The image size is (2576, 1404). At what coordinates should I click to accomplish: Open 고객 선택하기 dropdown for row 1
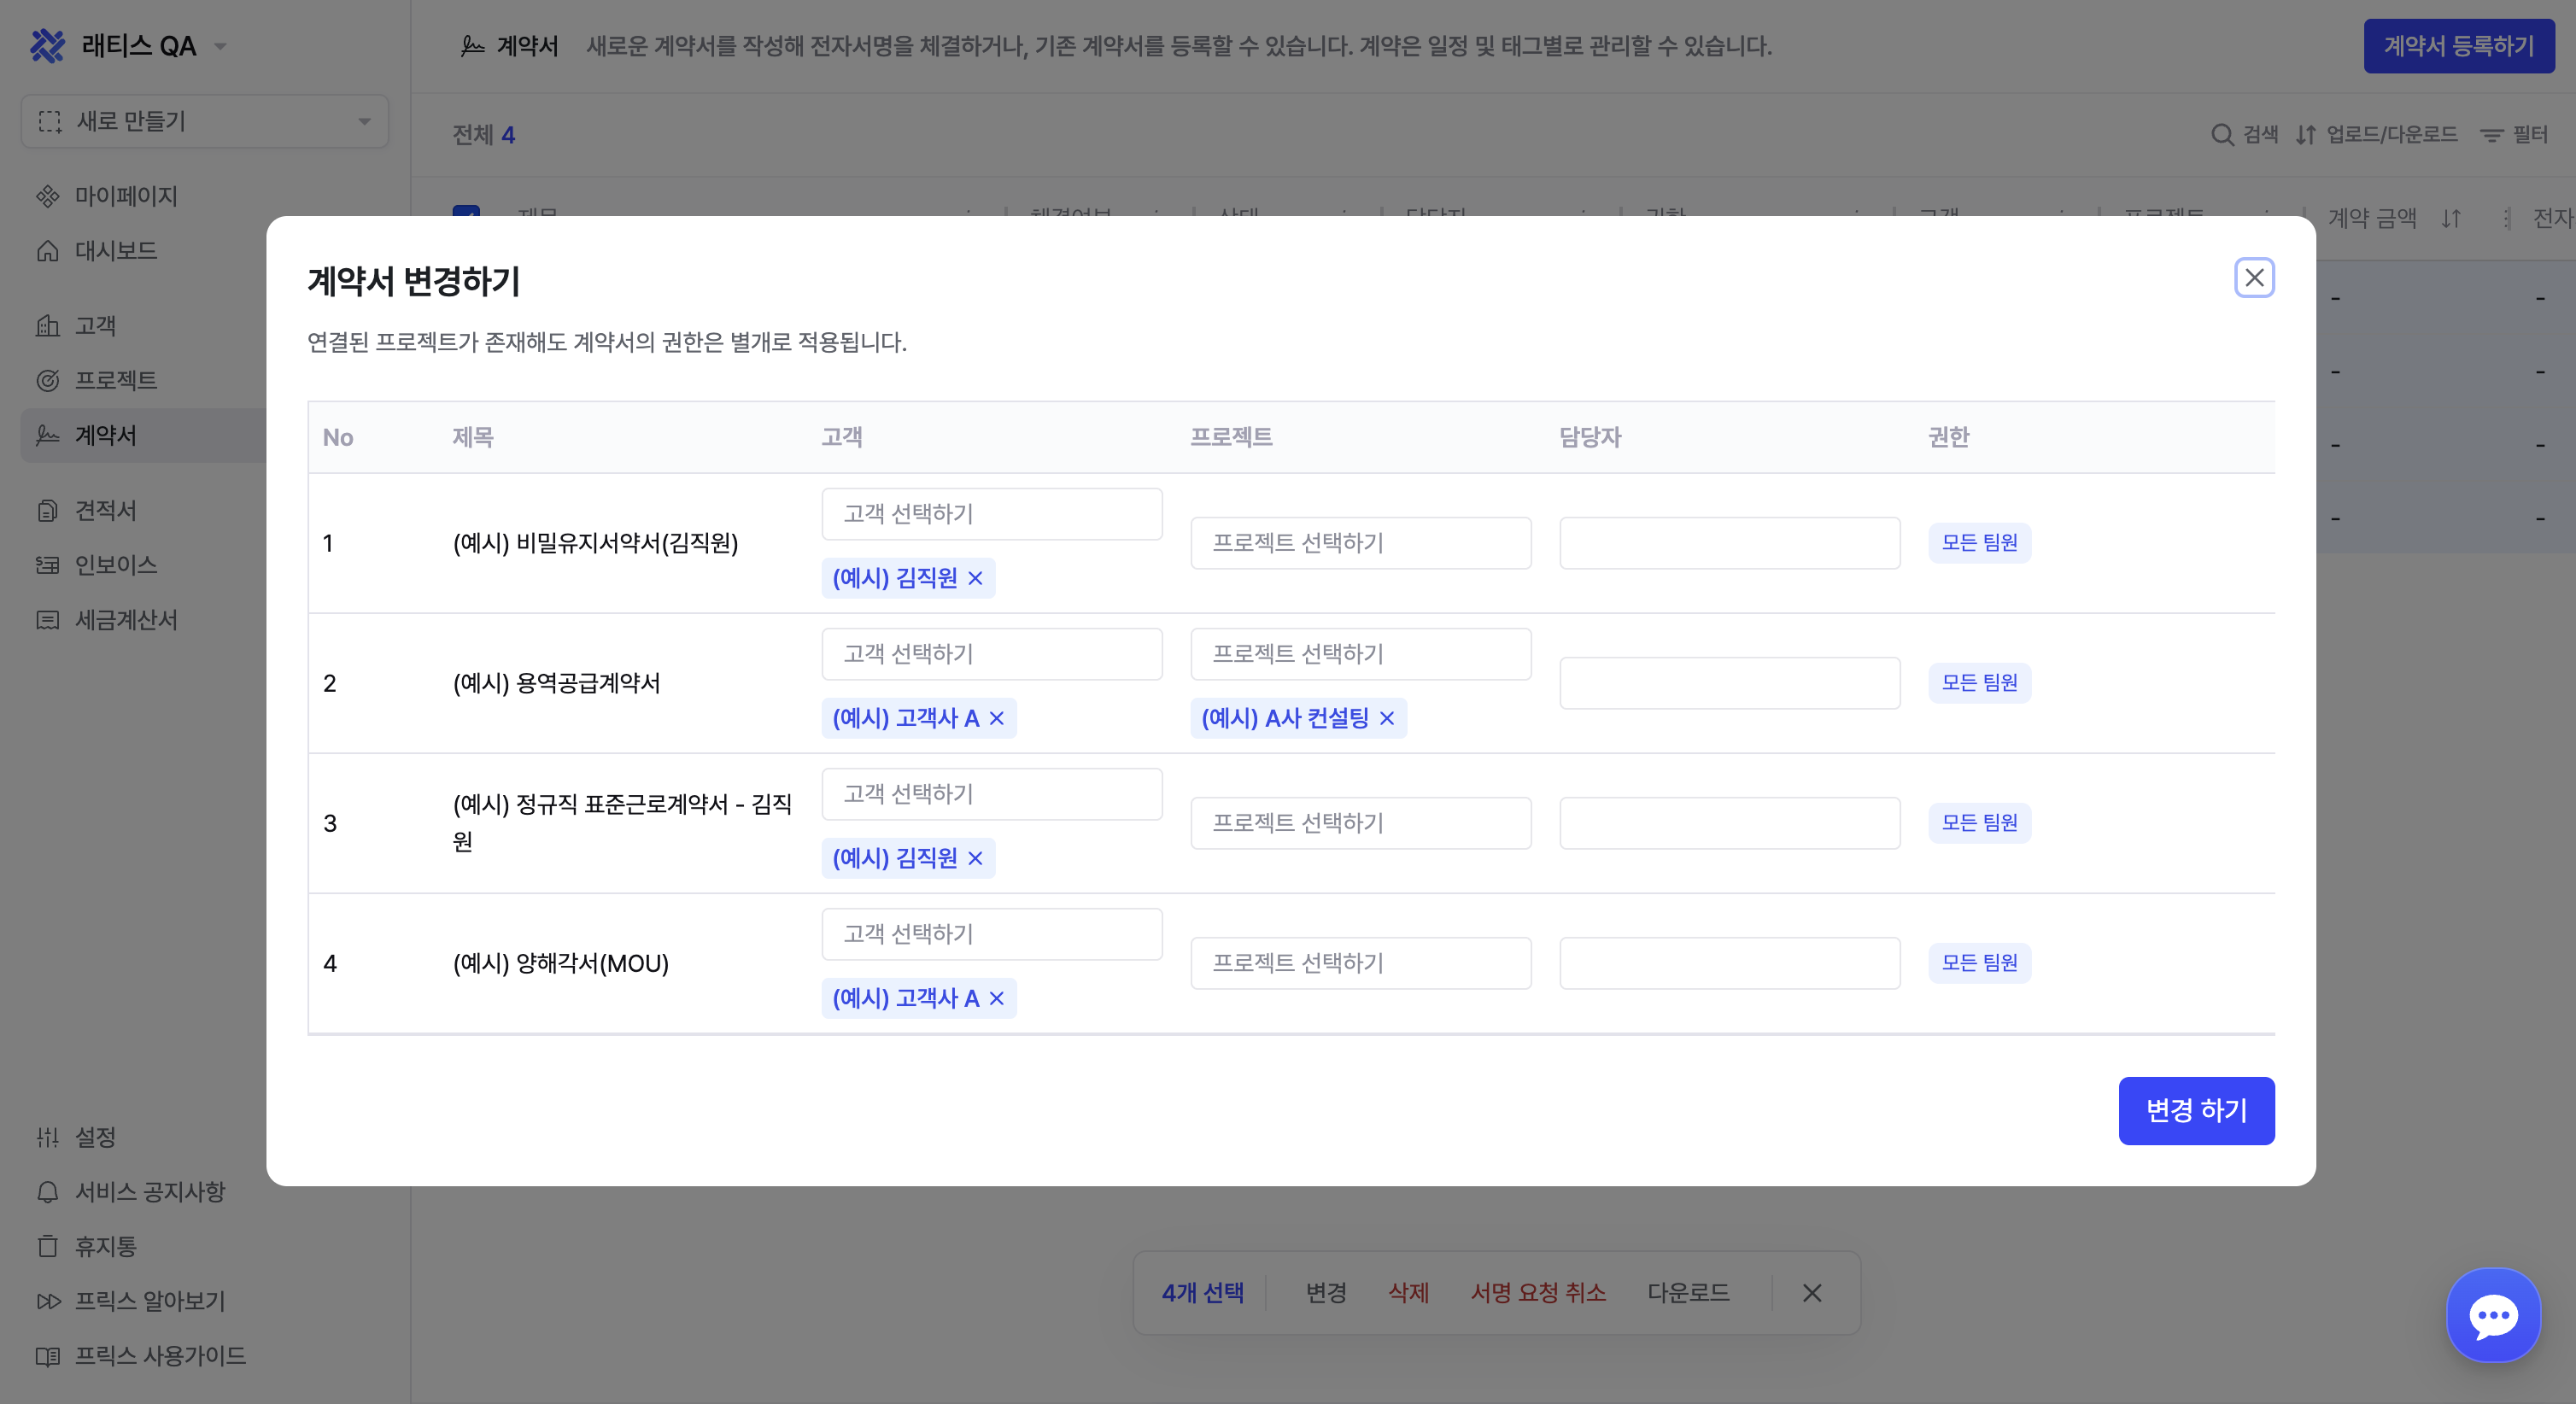tap(991, 514)
